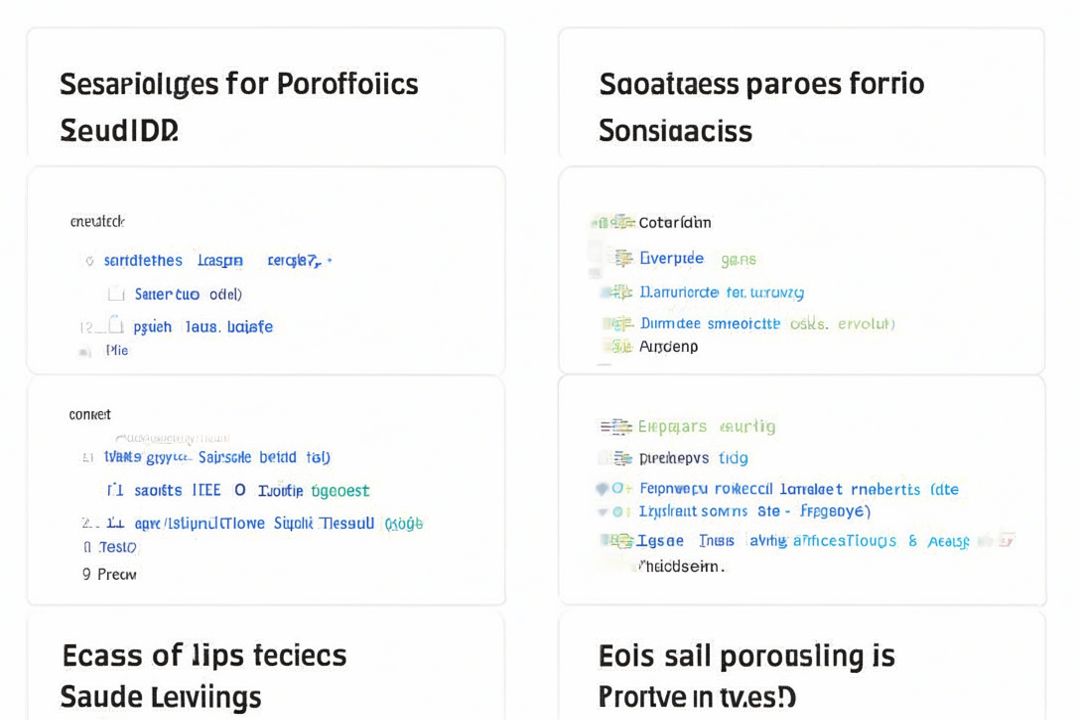The width and height of the screenshot is (1080, 720).
Task: Toggle the checkbox beside 'Saiter cuo odel)'
Action: (116, 294)
